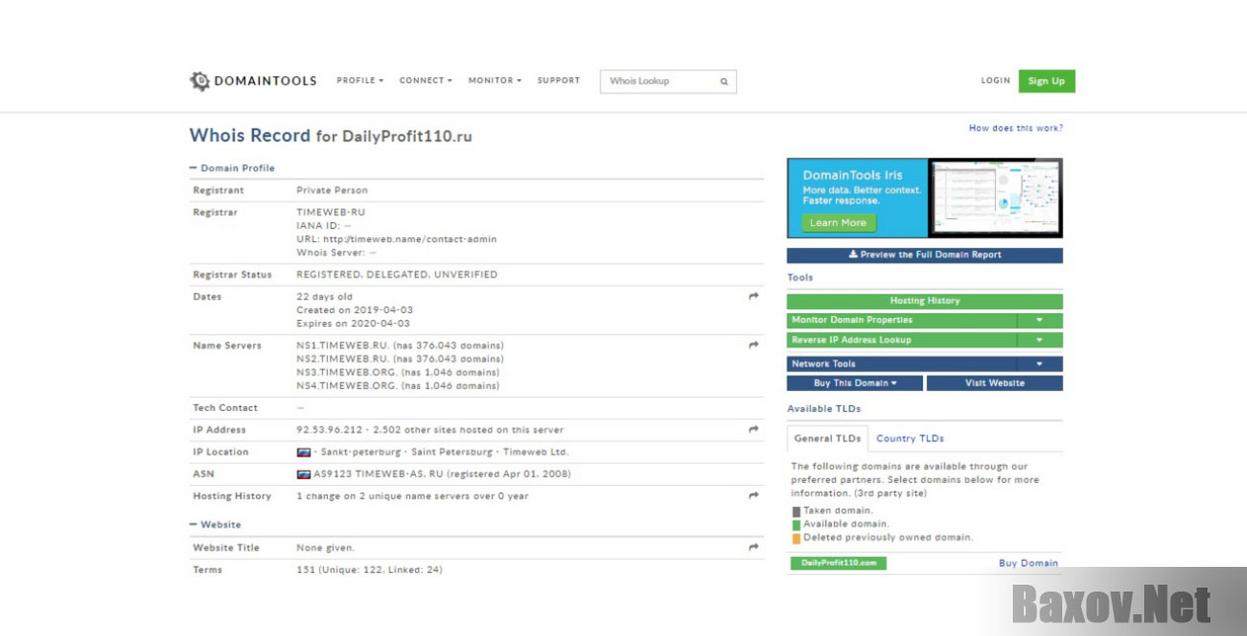Click the search magnifier icon in Whois Lookup
This screenshot has width=1247, height=636.
point(724,82)
